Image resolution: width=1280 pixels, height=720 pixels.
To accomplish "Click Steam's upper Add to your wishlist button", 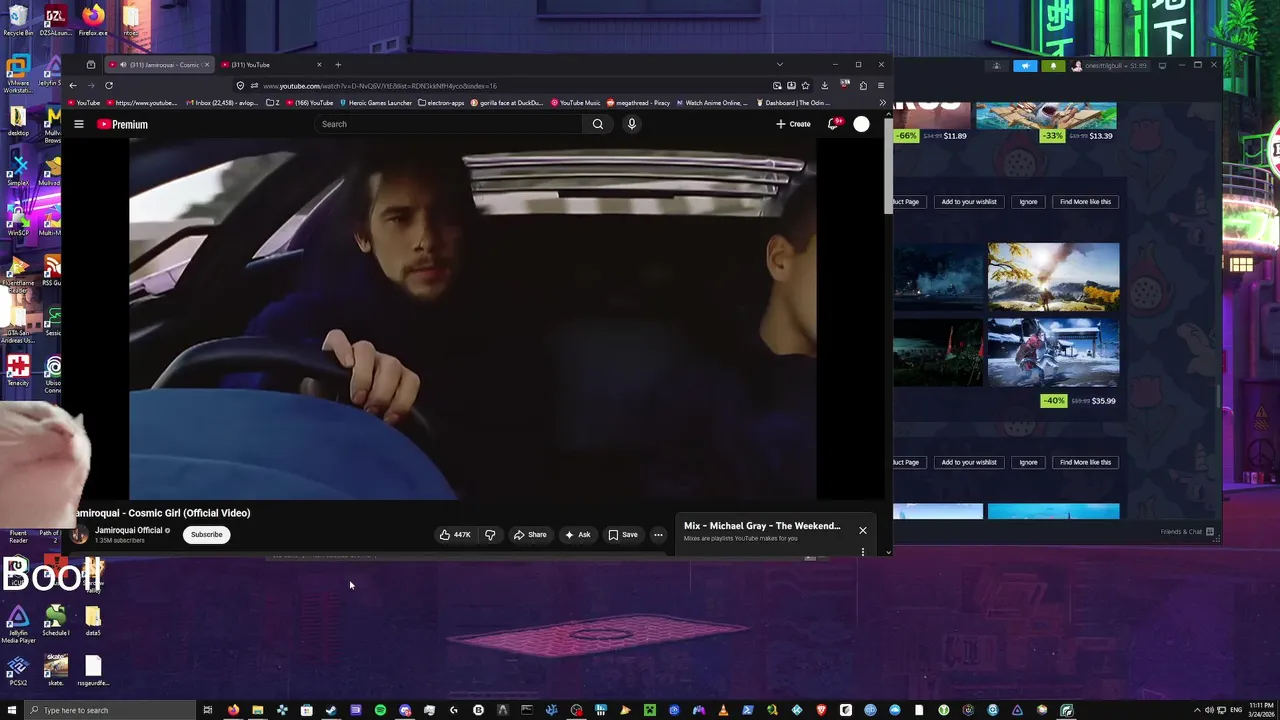I will tap(969, 202).
